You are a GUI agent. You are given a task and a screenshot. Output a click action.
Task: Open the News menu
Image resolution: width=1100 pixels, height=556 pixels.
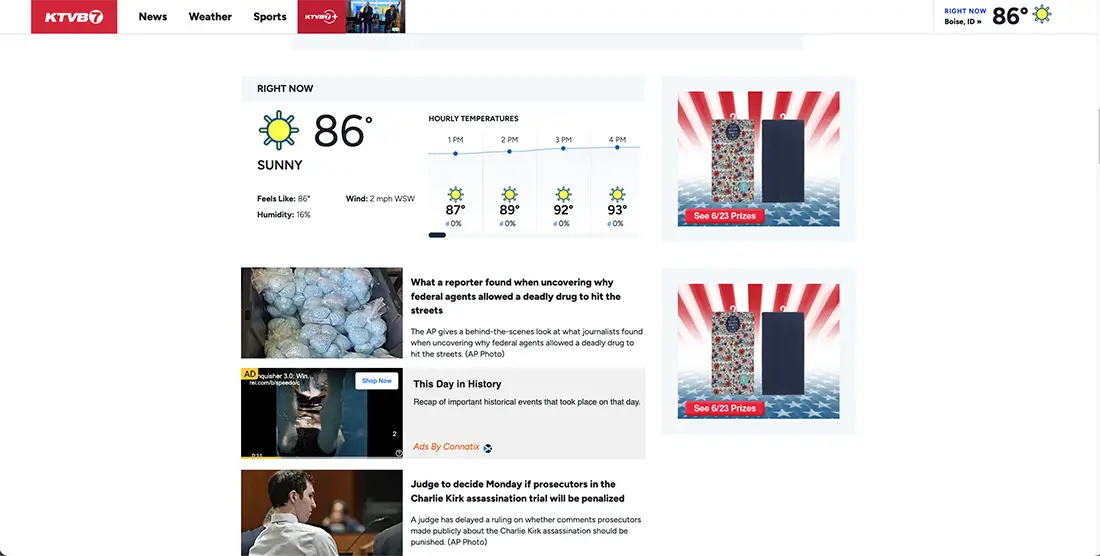click(152, 17)
